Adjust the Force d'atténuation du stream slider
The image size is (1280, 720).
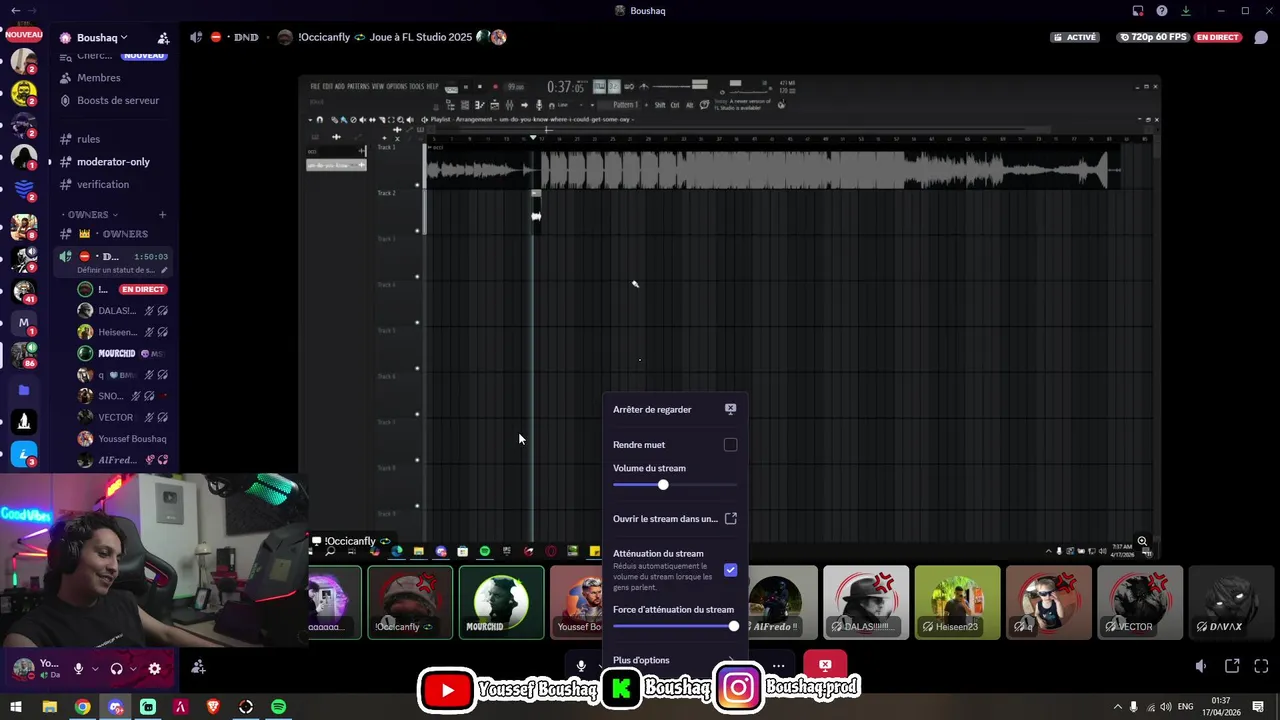(675, 626)
